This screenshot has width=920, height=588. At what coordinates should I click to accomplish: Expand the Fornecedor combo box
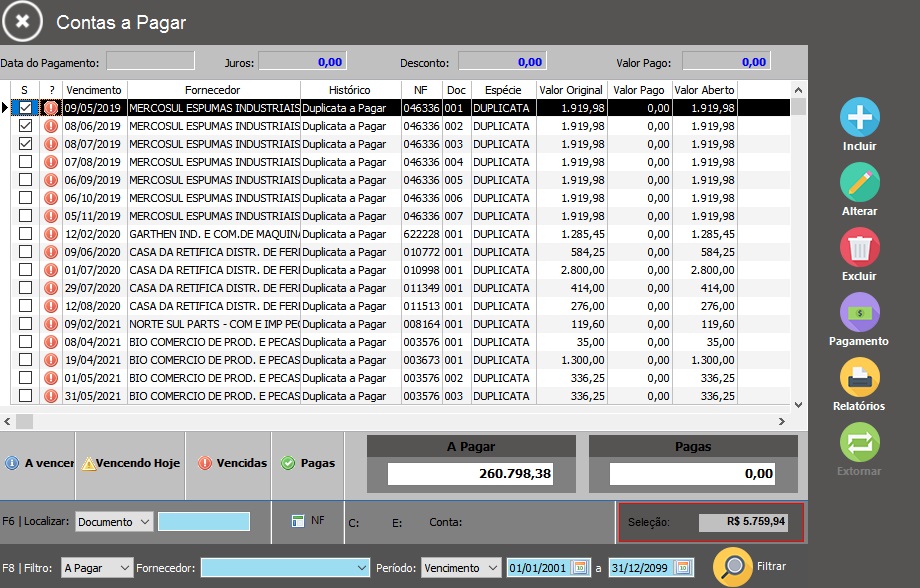click(362, 568)
